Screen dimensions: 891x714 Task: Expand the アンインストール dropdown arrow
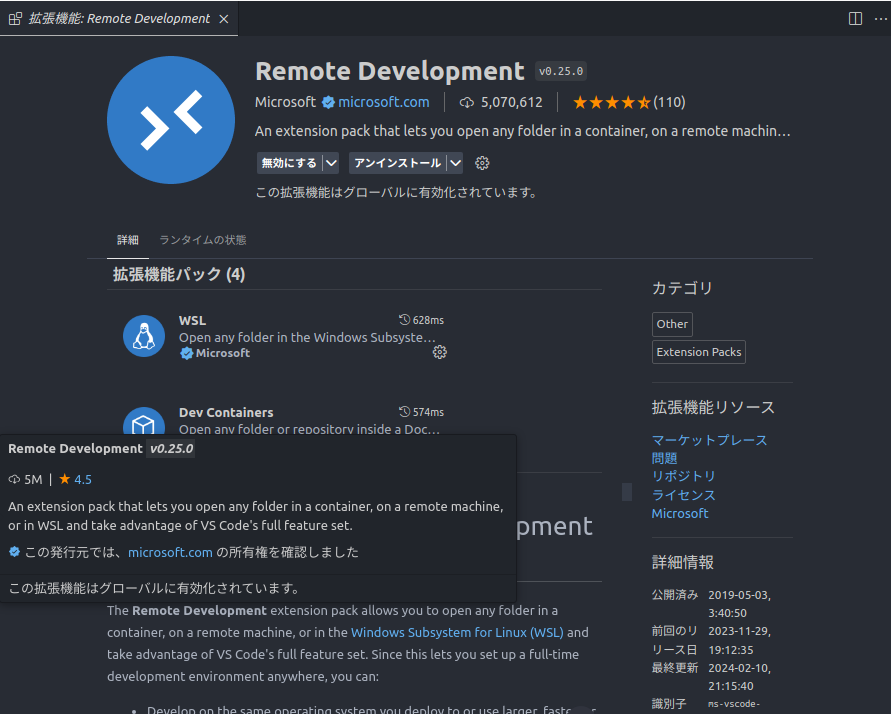[456, 164]
